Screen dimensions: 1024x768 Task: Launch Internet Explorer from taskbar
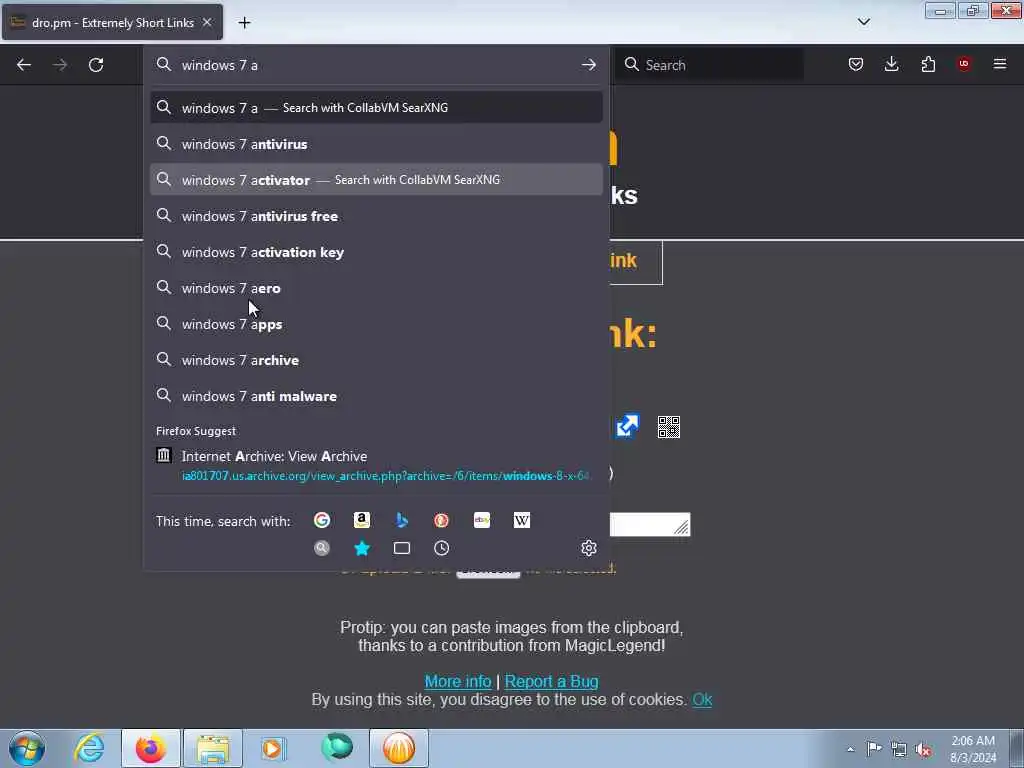[x=89, y=748]
